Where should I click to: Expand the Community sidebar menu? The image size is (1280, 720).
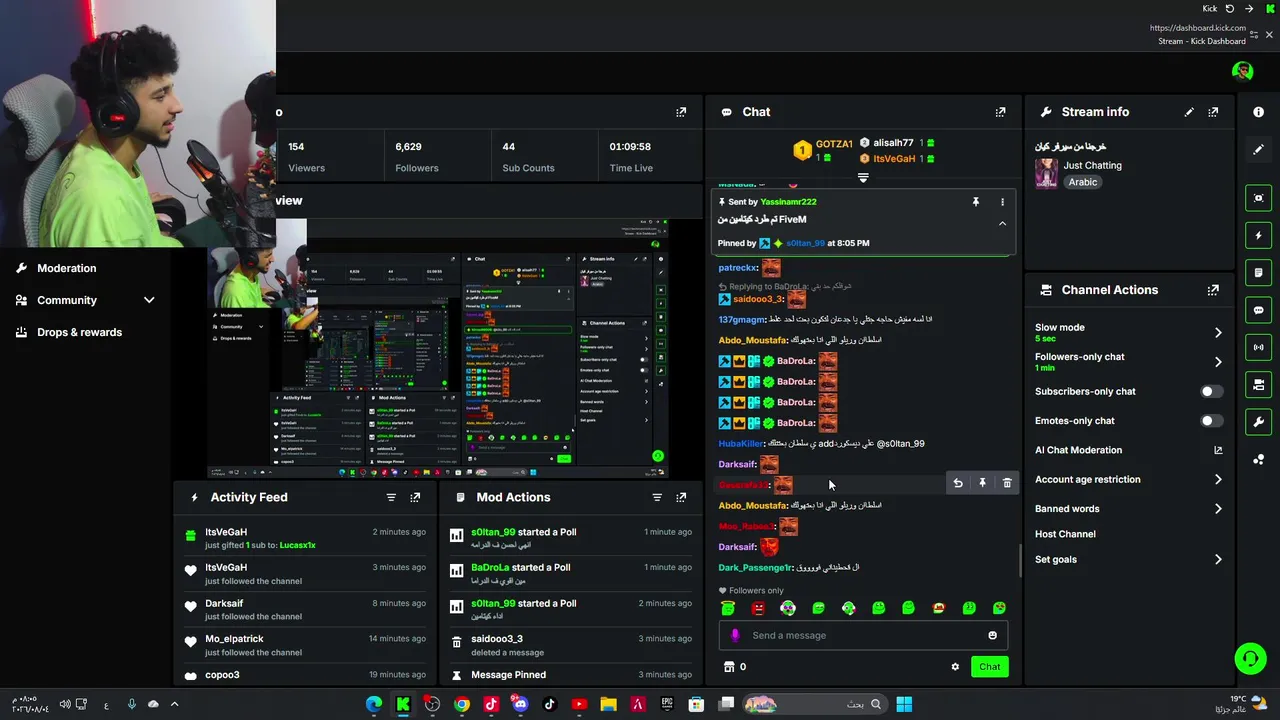click(x=149, y=300)
